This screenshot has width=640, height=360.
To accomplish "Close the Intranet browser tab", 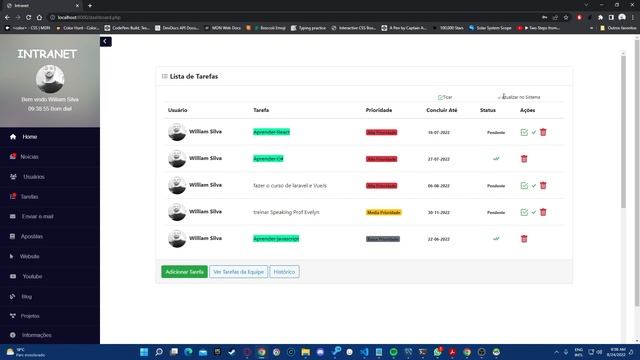I will [77, 6].
